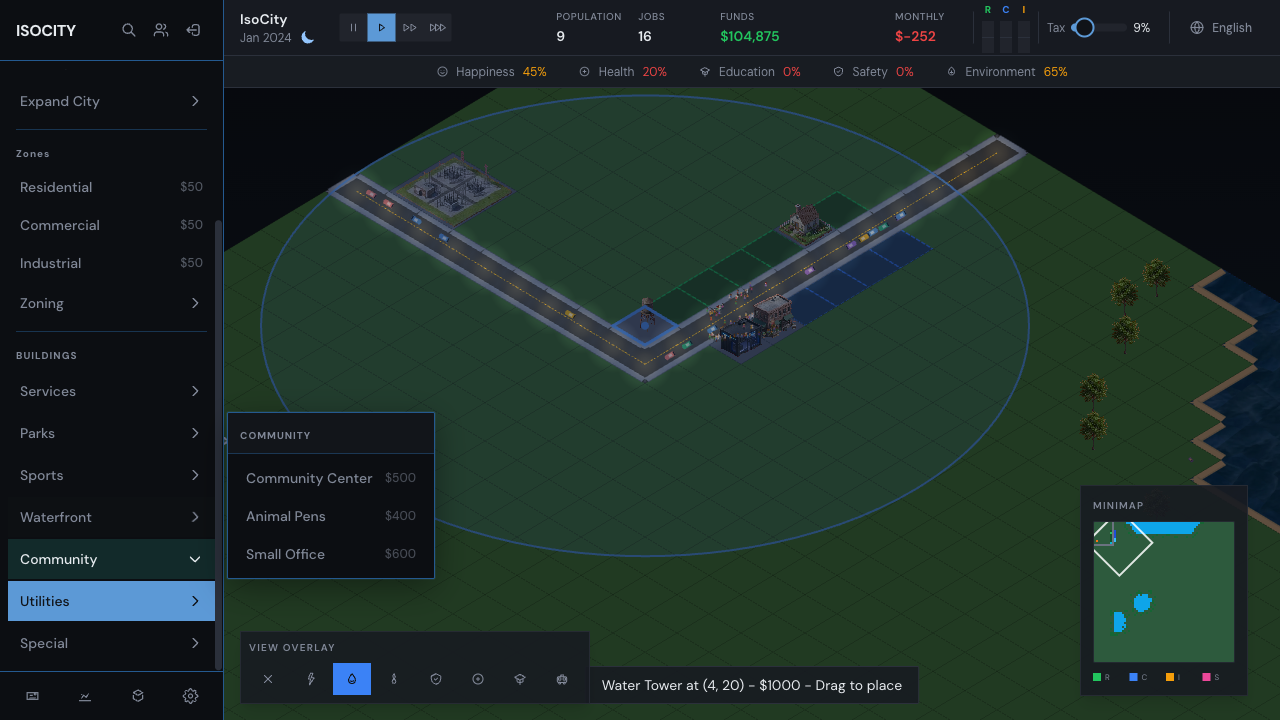
Task: Expand the Zoning section chevron
Action: click(196, 303)
